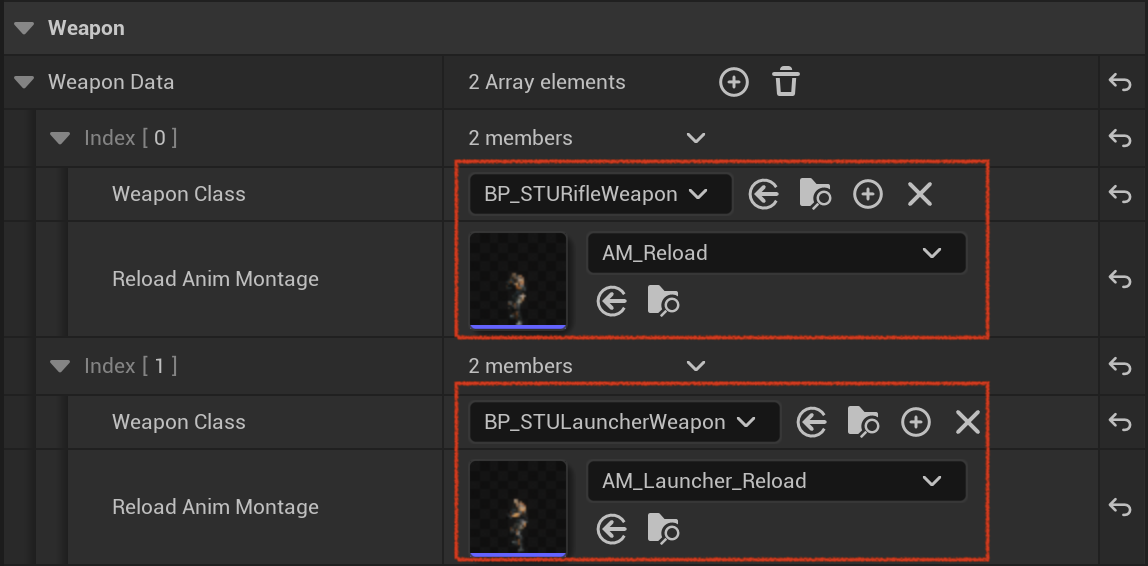Viewport: 1148px width, 566px height.
Task: Open Index 1 members options chevron
Action: click(x=696, y=366)
